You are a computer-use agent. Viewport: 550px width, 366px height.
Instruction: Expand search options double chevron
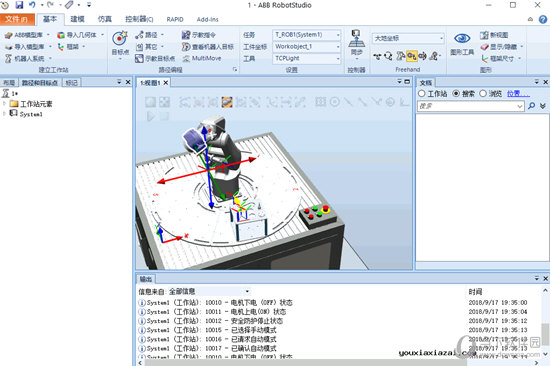pos(543,106)
